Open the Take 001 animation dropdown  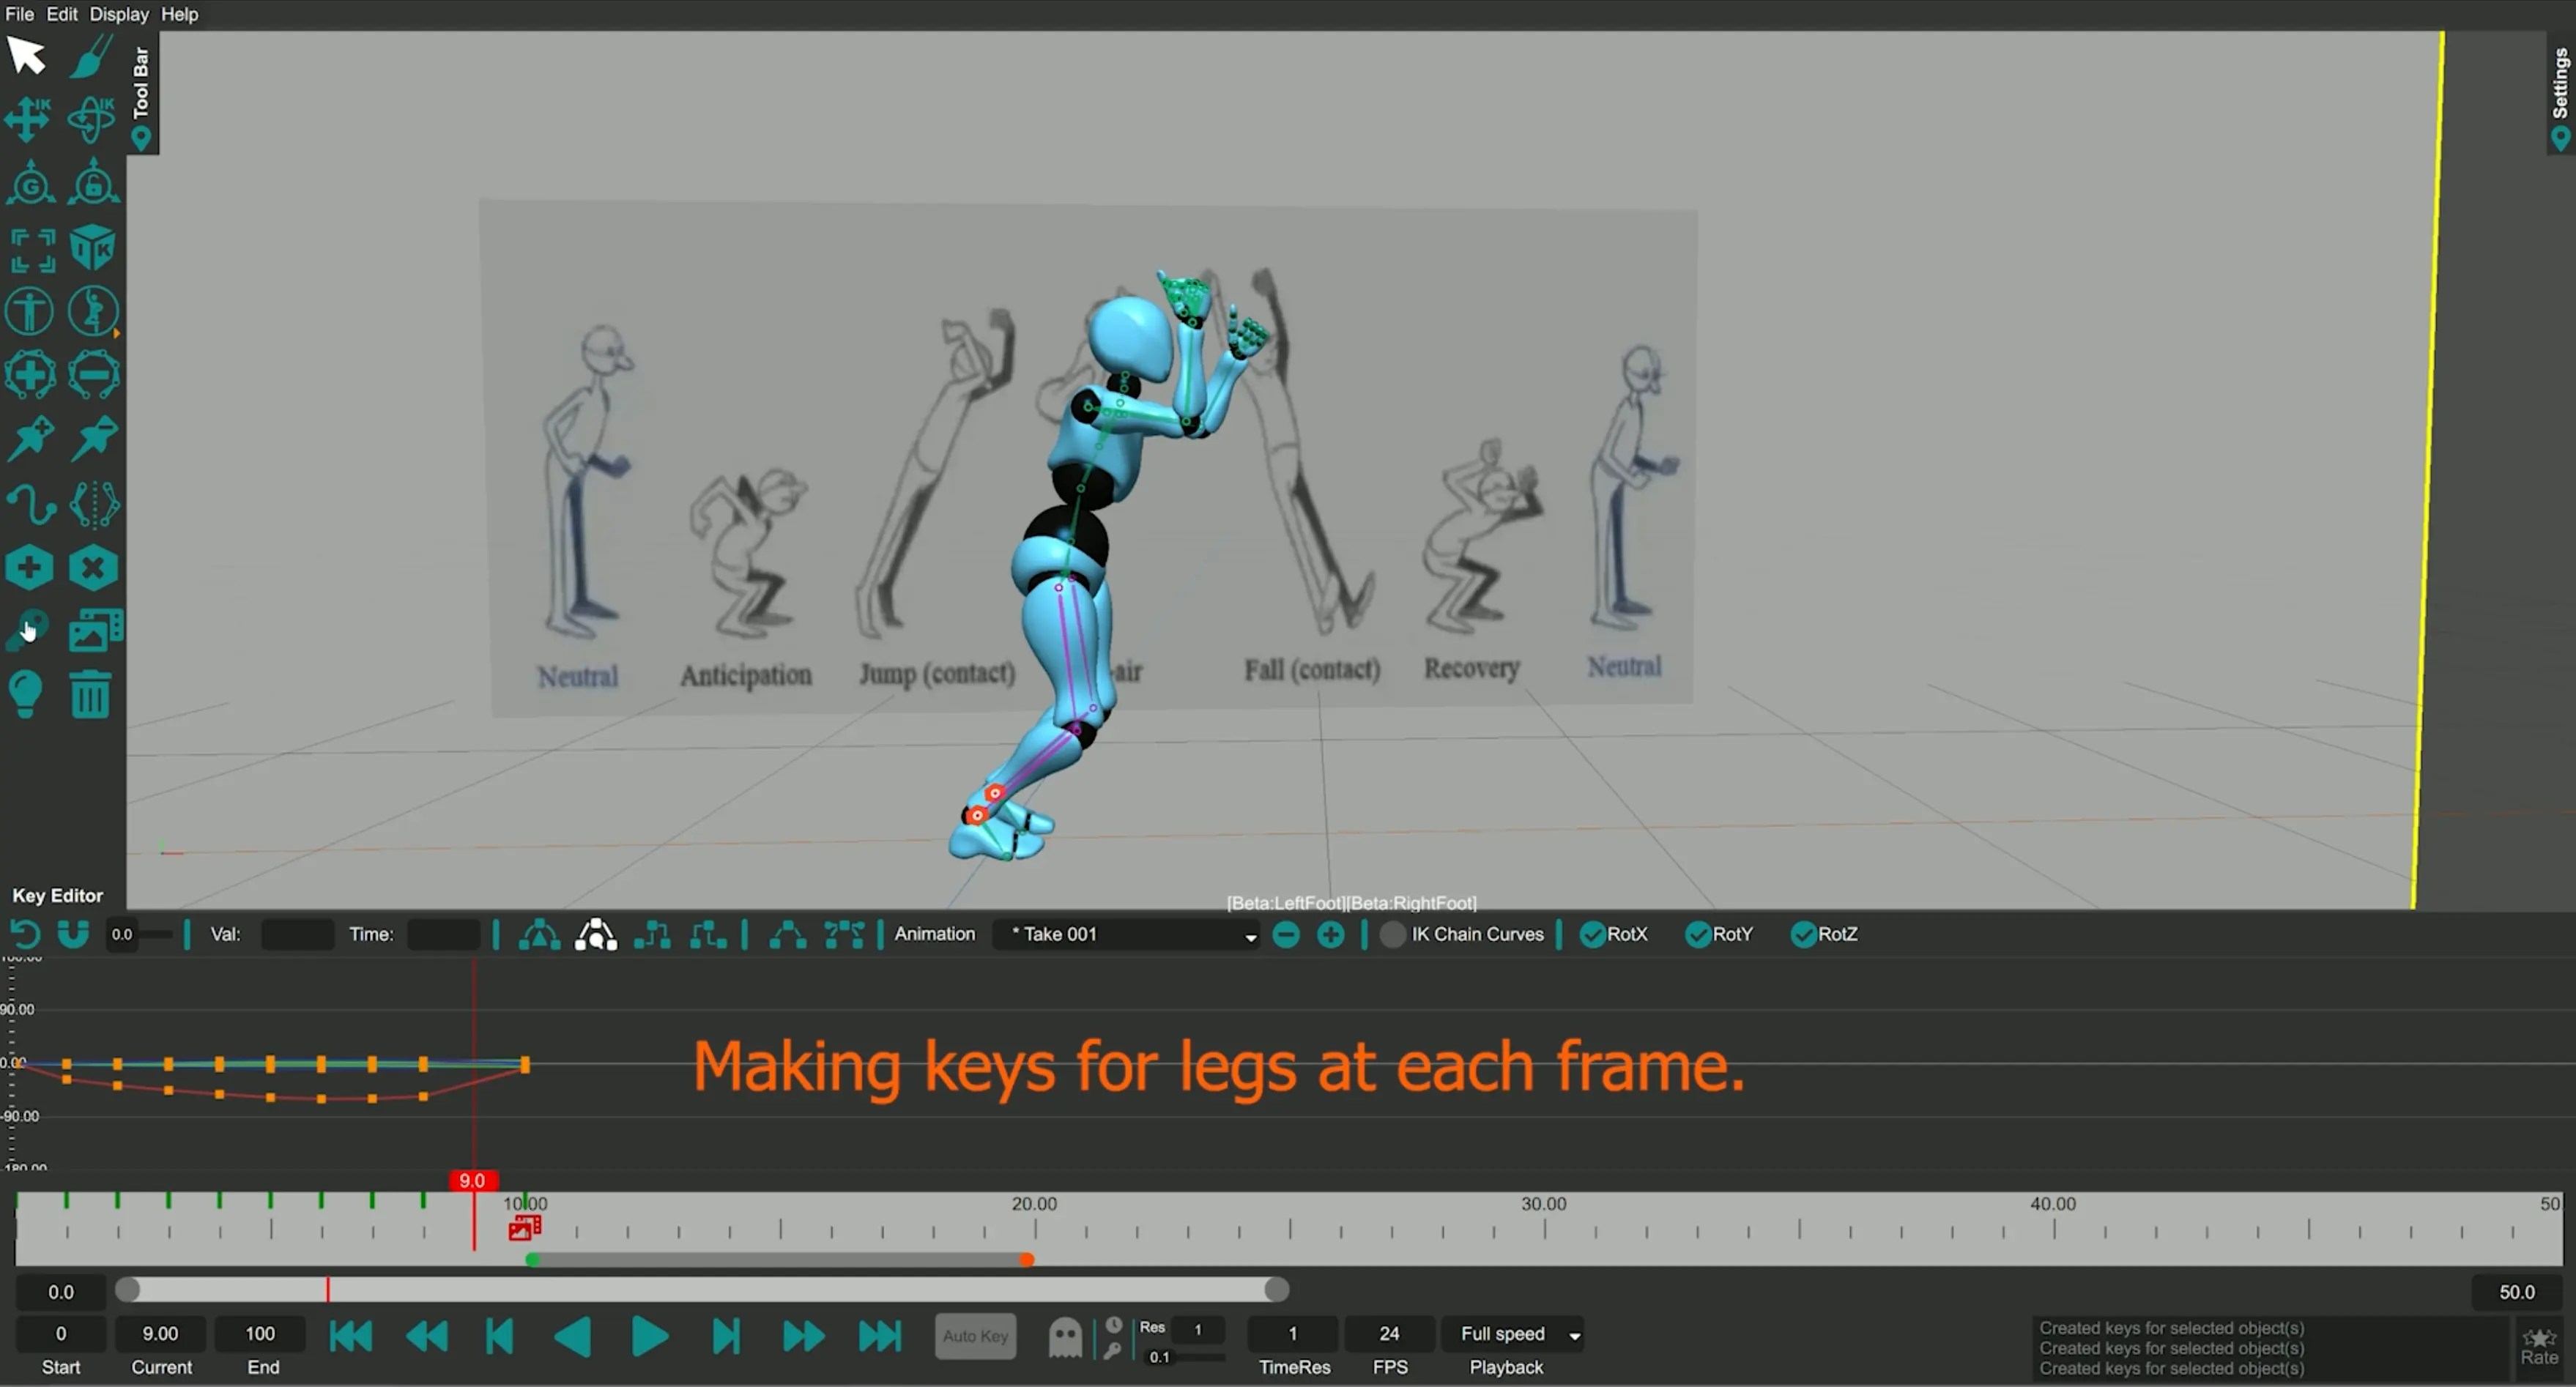(x=1127, y=935)
